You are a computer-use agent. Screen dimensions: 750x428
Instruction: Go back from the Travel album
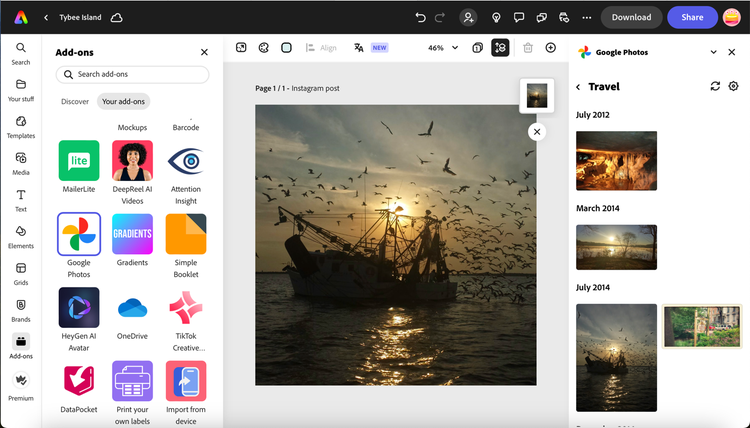[x=578, y=87]
